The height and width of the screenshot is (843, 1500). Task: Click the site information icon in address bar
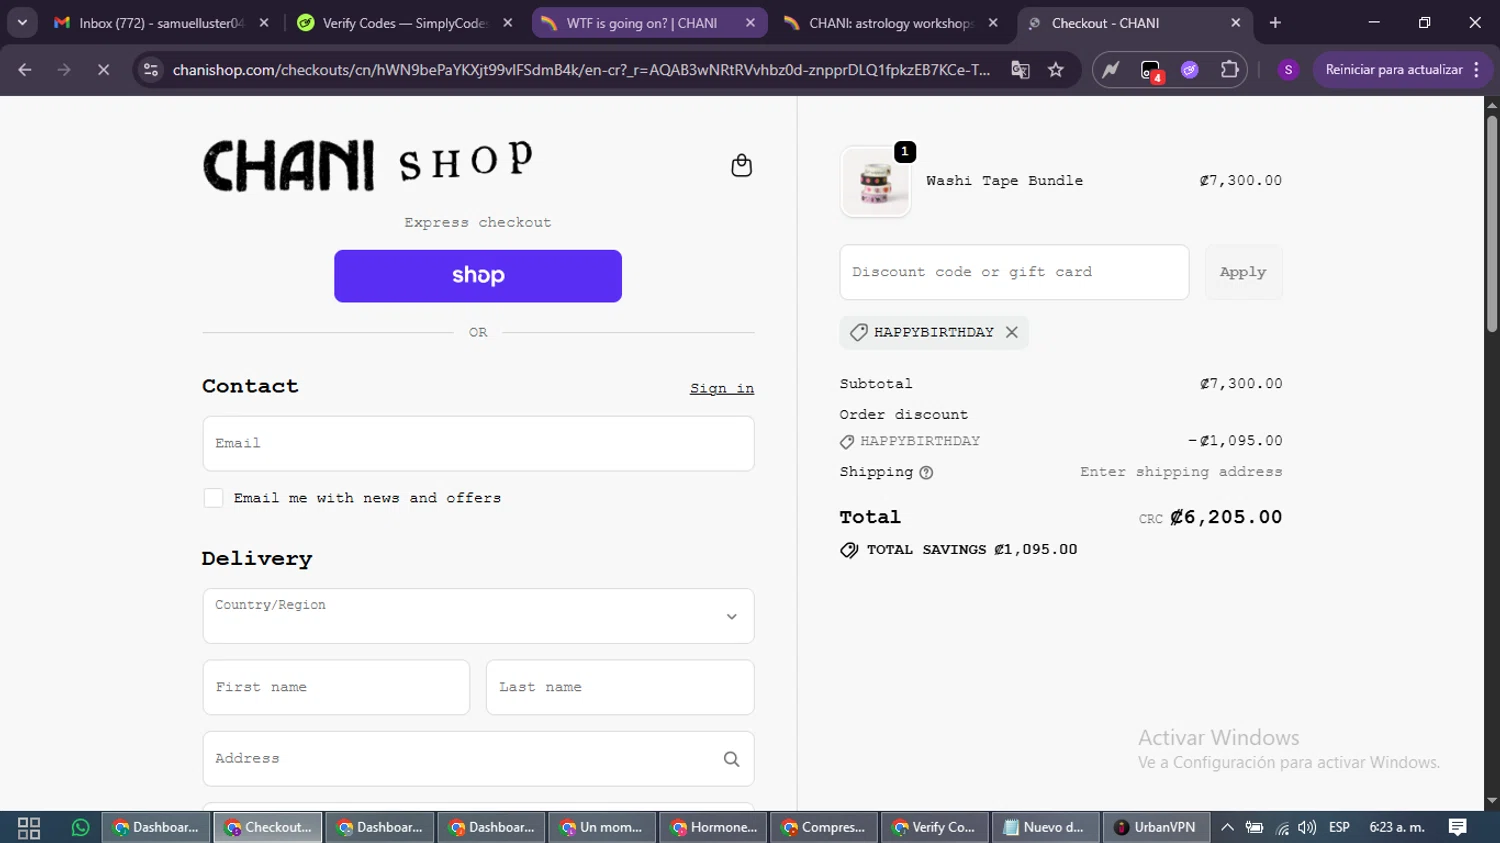click(x=151, y=70)
